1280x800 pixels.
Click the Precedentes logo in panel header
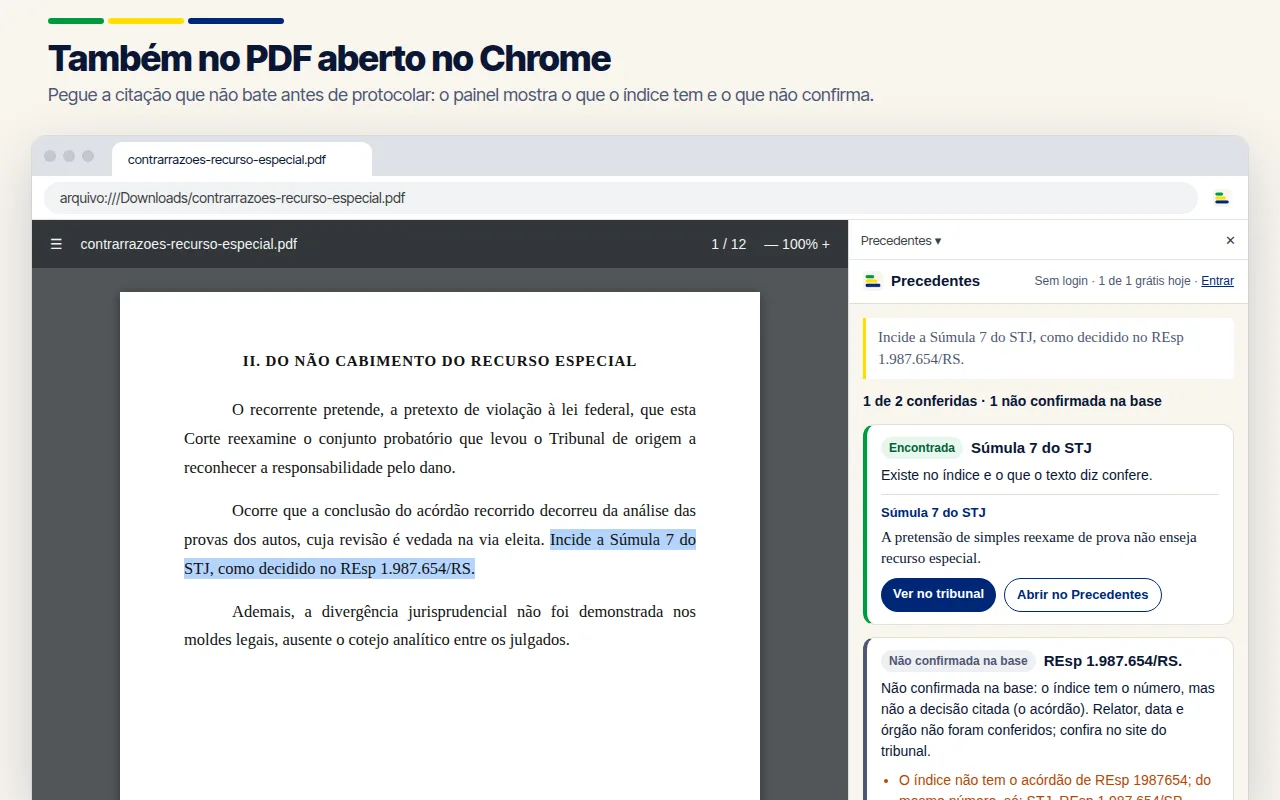[873, 281]
